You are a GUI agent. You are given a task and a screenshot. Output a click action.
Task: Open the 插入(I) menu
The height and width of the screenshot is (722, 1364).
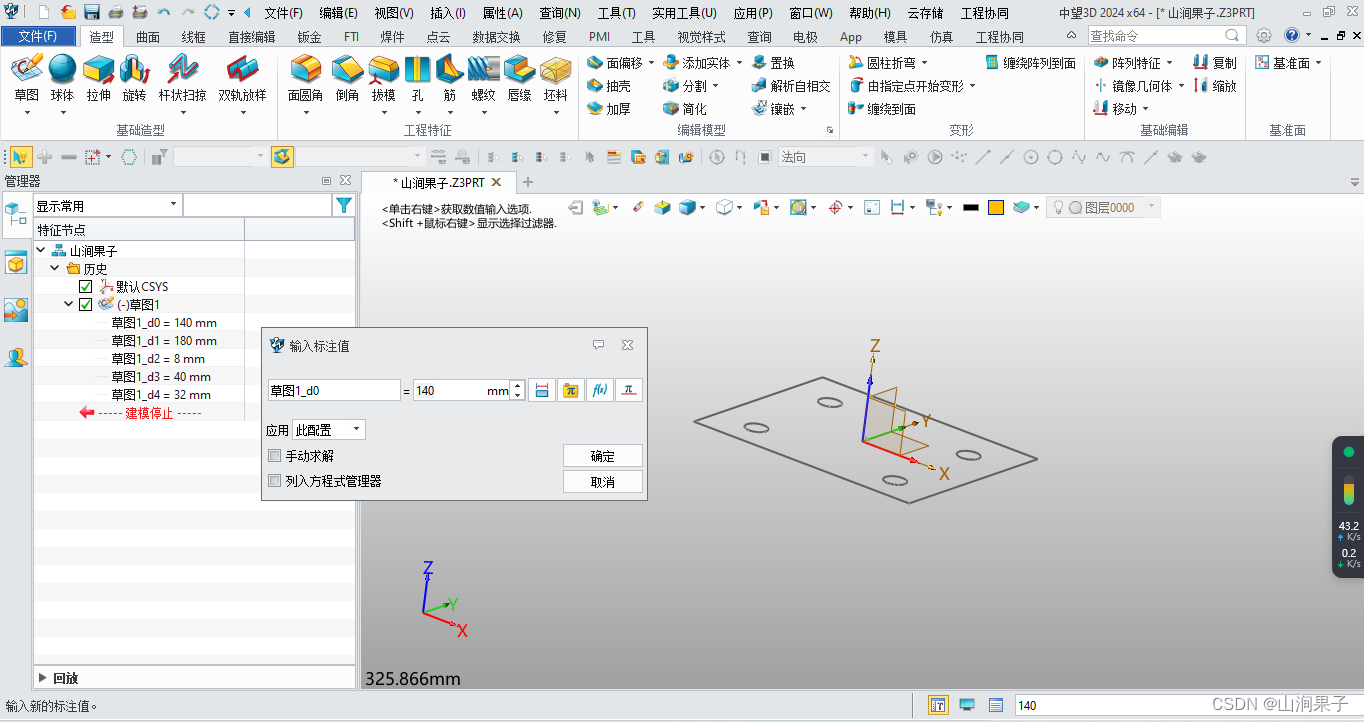(x=447, y=13)
